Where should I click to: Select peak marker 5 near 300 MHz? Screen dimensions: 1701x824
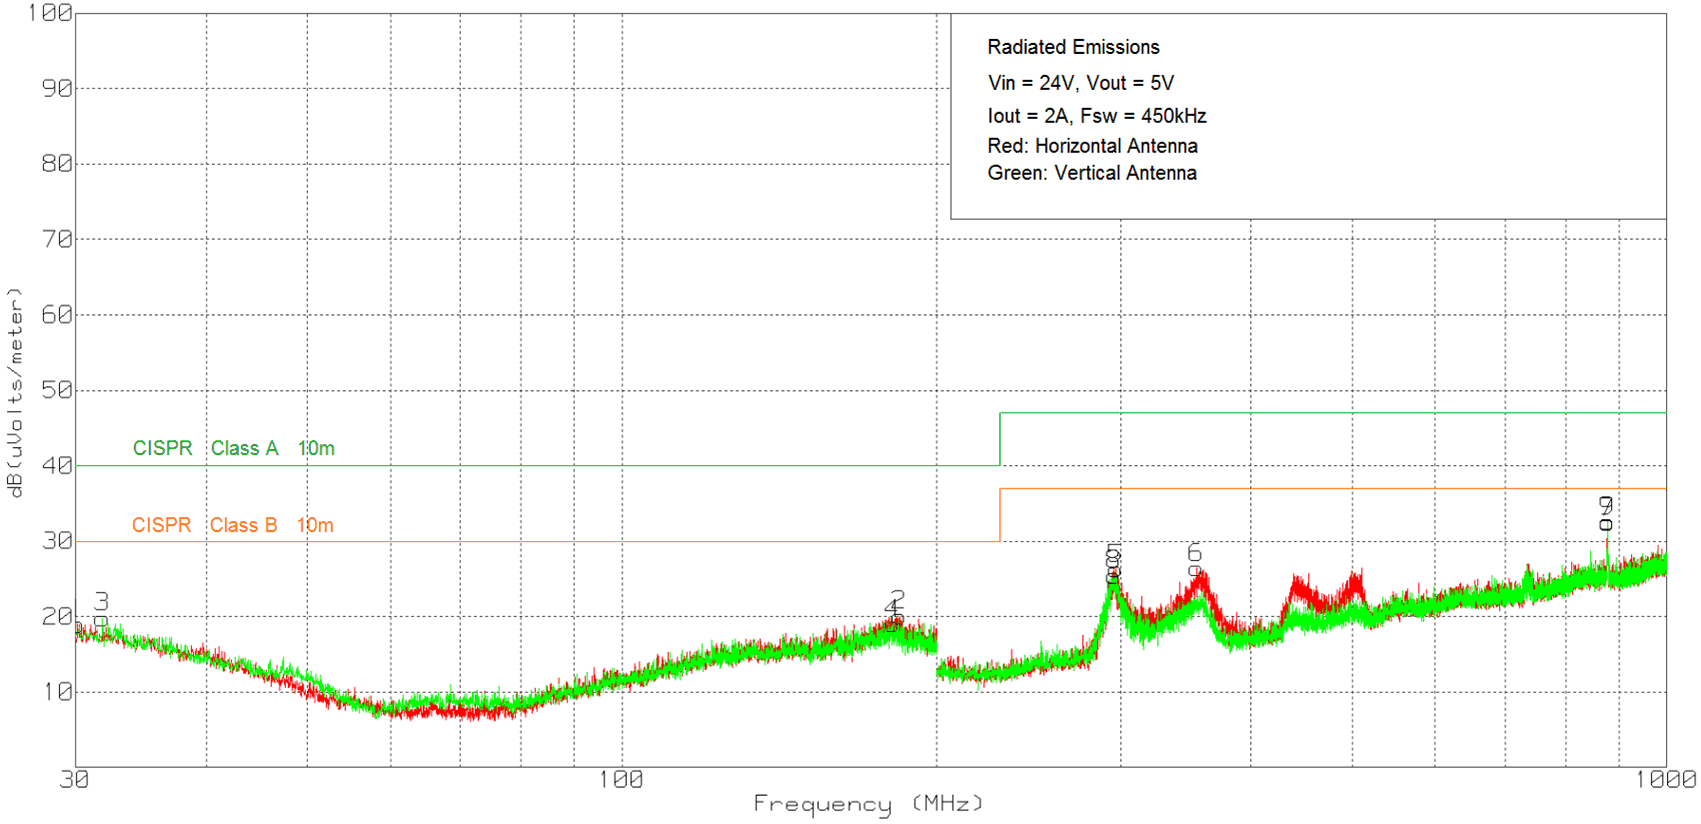pos(1113,553)
